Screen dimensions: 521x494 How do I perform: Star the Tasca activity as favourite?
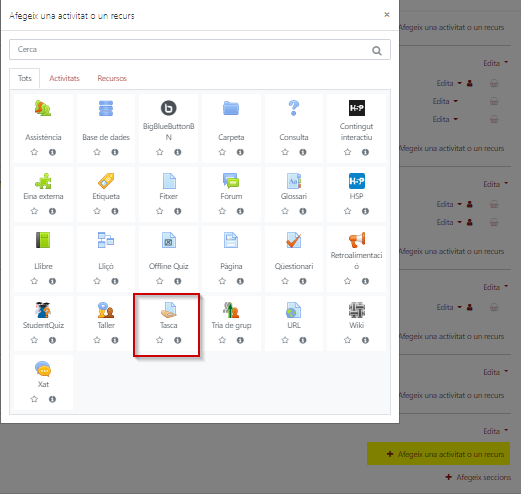click(x=160, y=340)
